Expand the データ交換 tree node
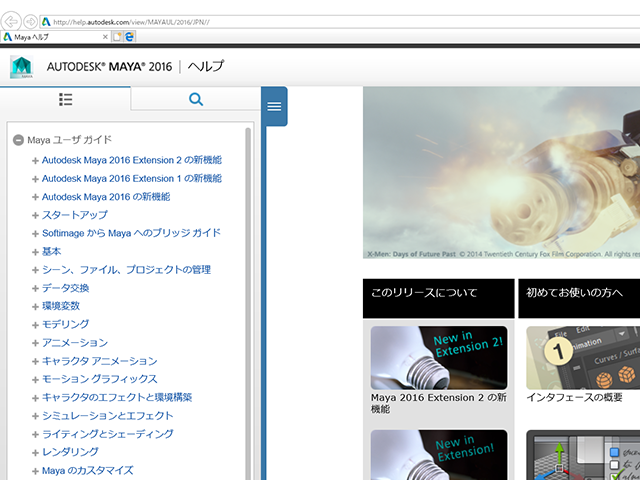Image resolution: width=640 pixels, height=480 pixels. (35, 289)
